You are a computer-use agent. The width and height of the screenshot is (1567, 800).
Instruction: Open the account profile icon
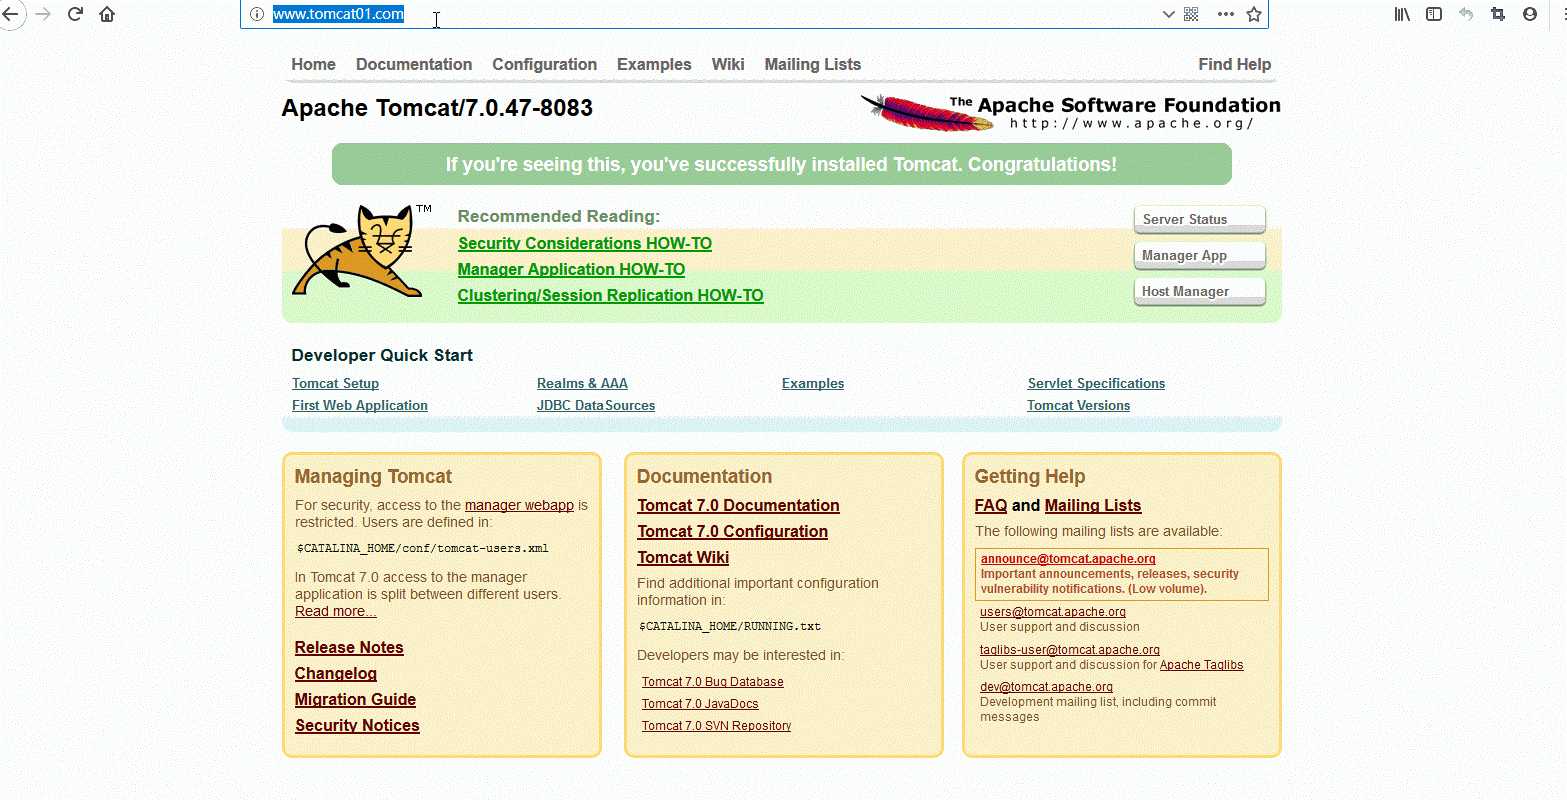click(x=1530, y=14)
